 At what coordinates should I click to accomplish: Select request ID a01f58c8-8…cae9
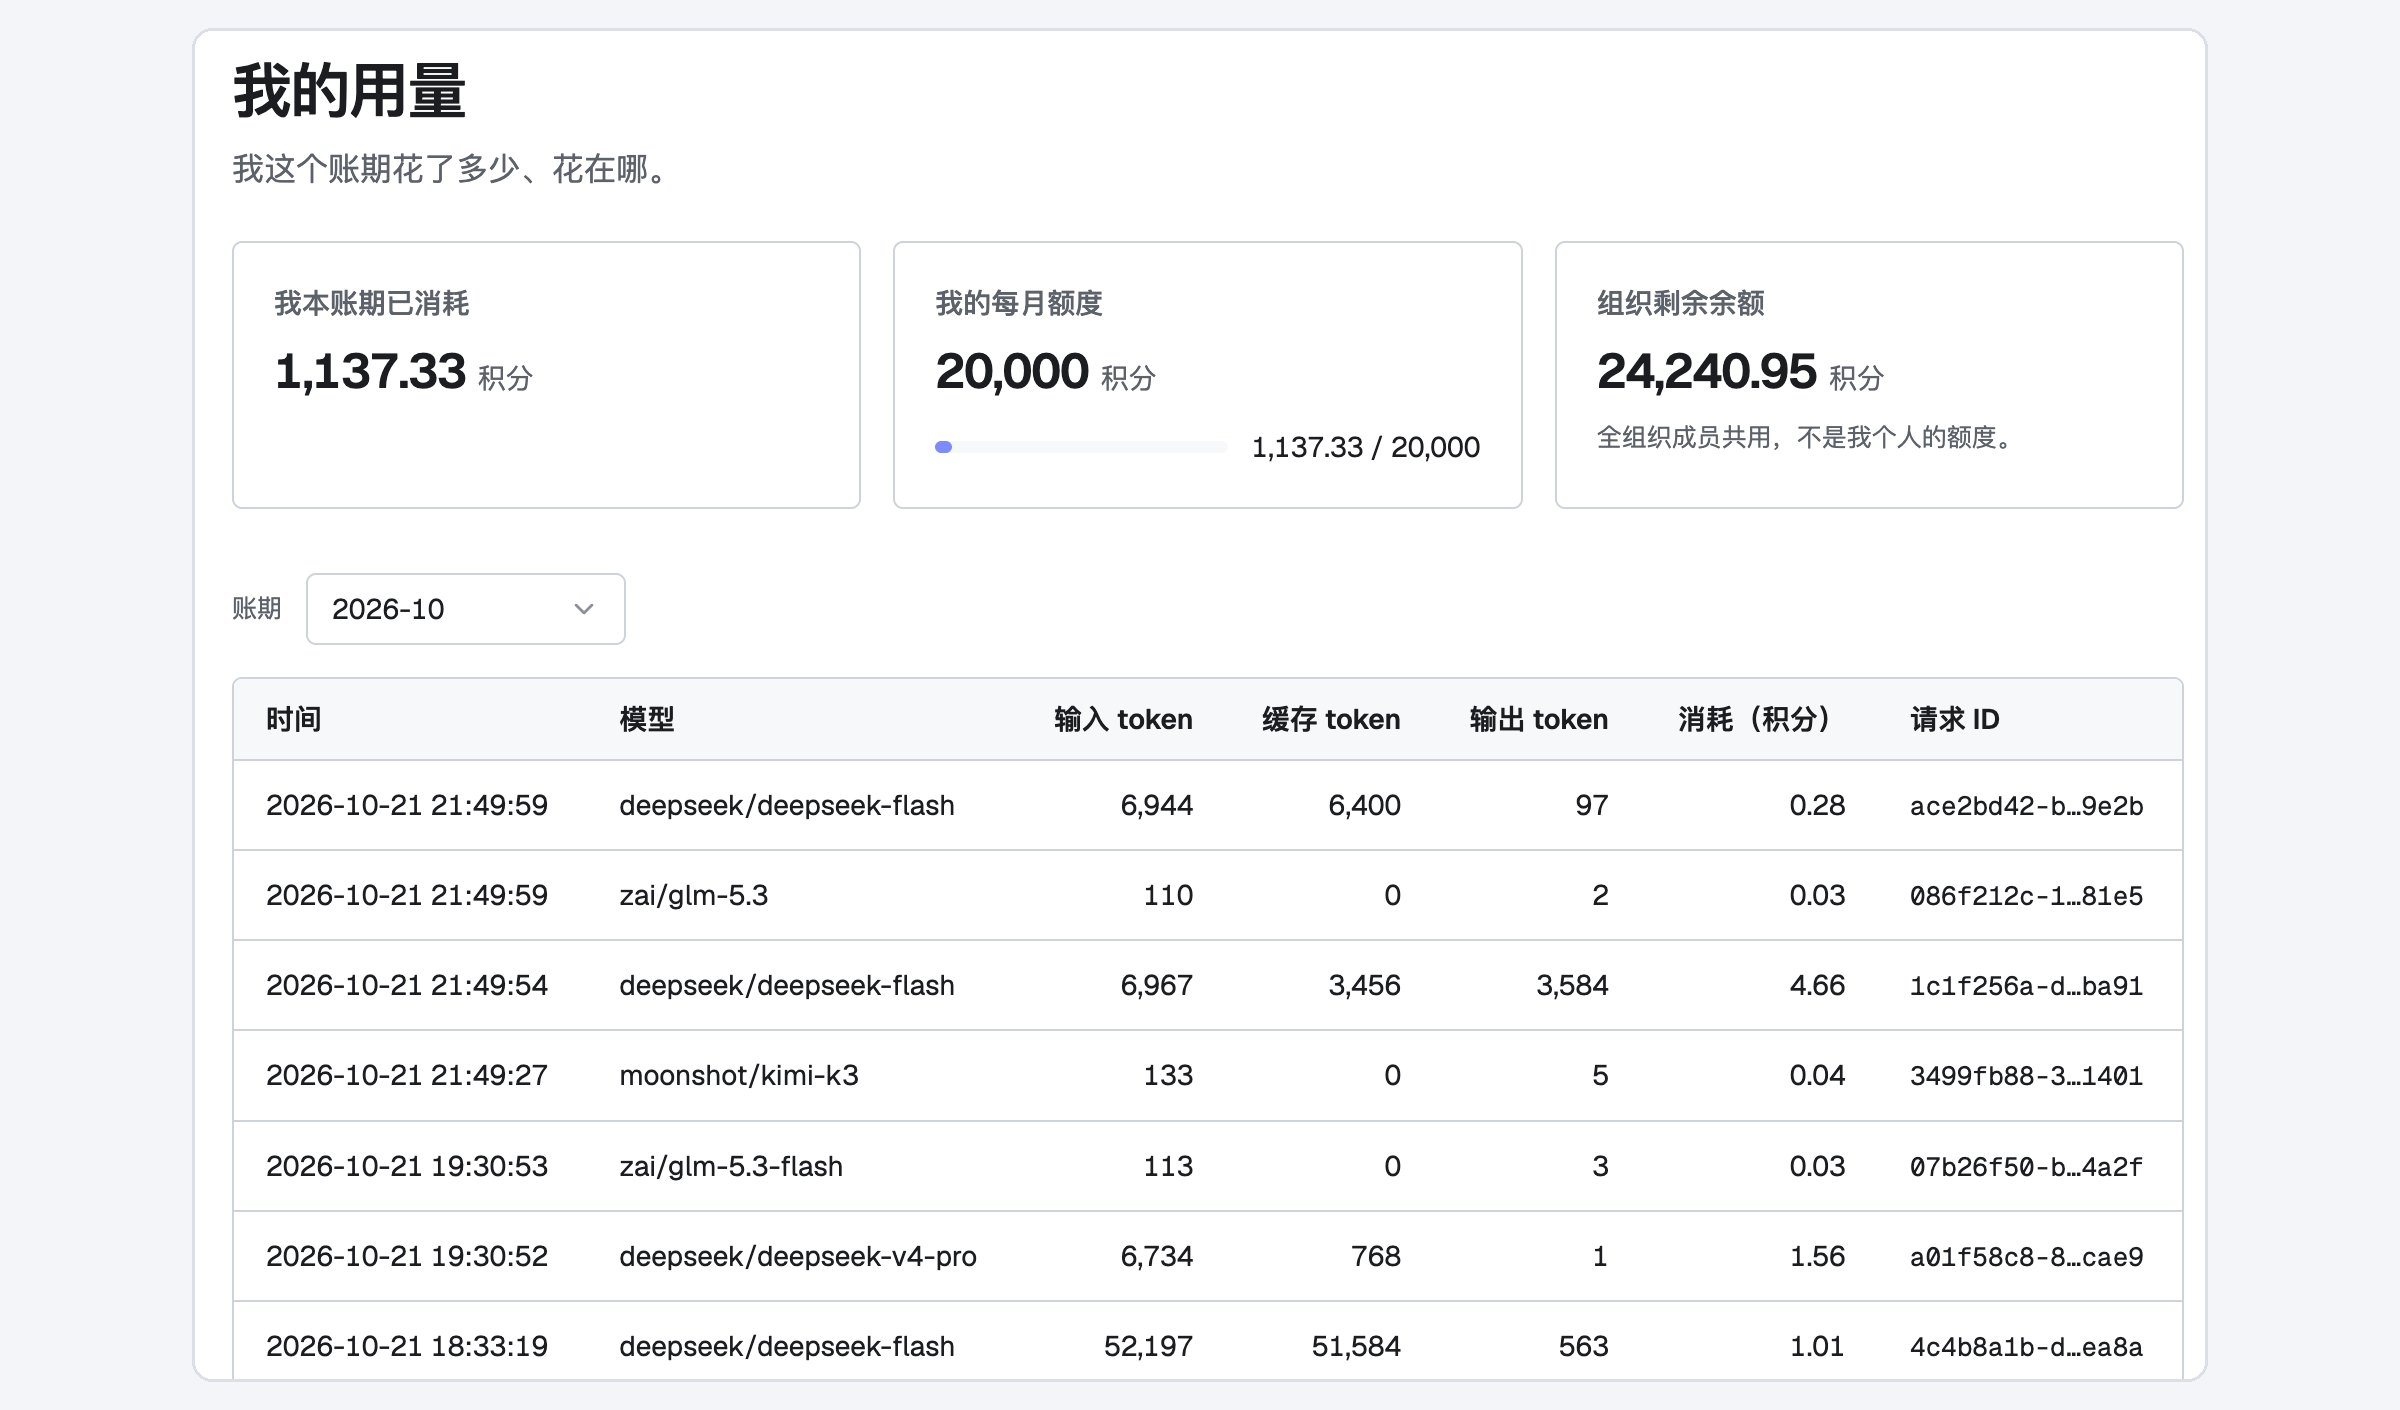2026,1257
